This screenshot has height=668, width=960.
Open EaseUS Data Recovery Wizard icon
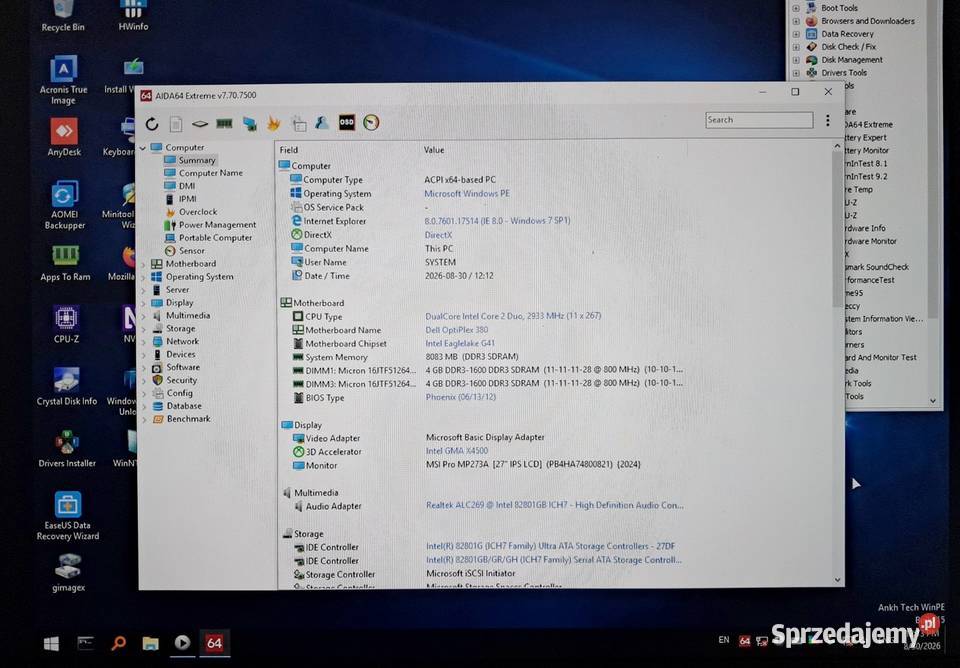click(67, 516)
